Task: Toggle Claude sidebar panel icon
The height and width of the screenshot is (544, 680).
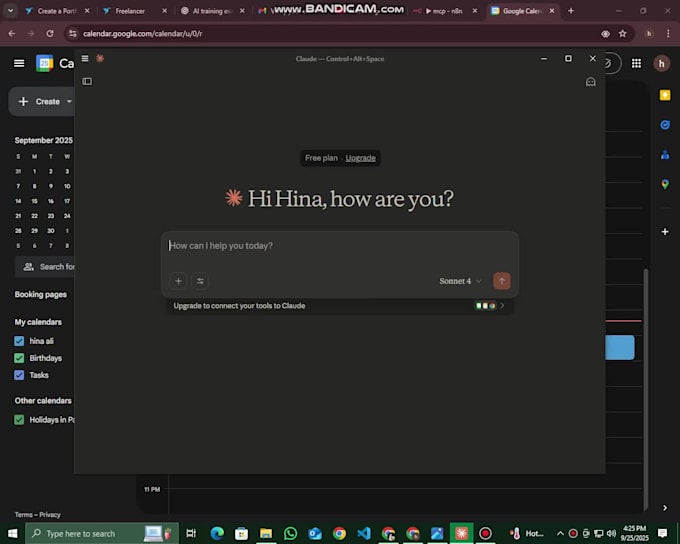Action: click(87, 81)
